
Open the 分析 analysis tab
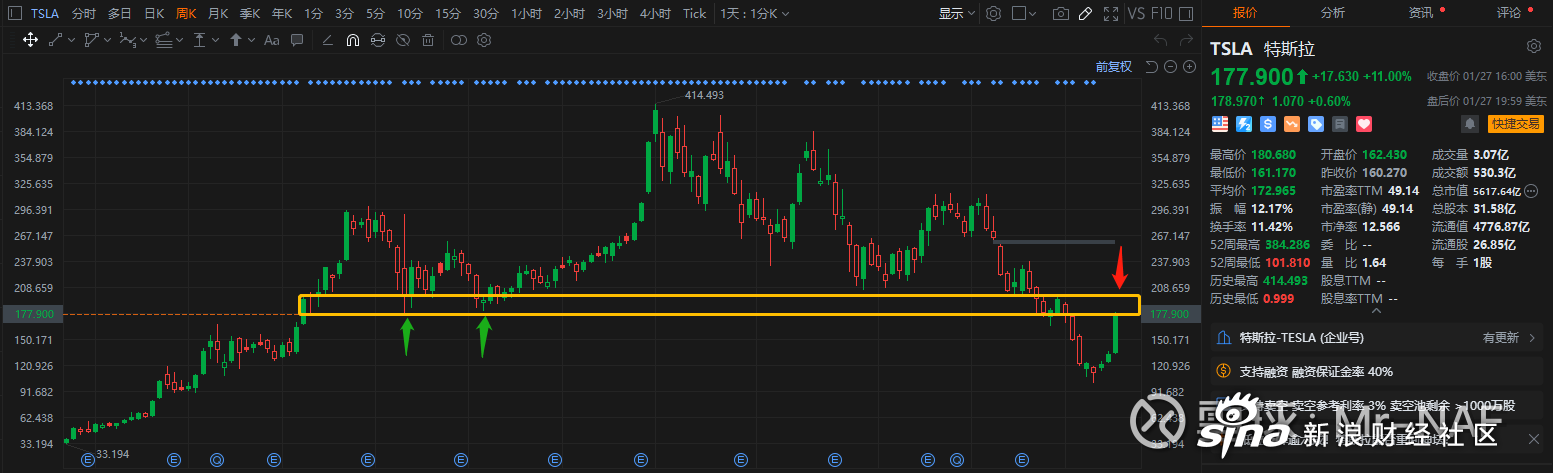tap(1332, 13)
